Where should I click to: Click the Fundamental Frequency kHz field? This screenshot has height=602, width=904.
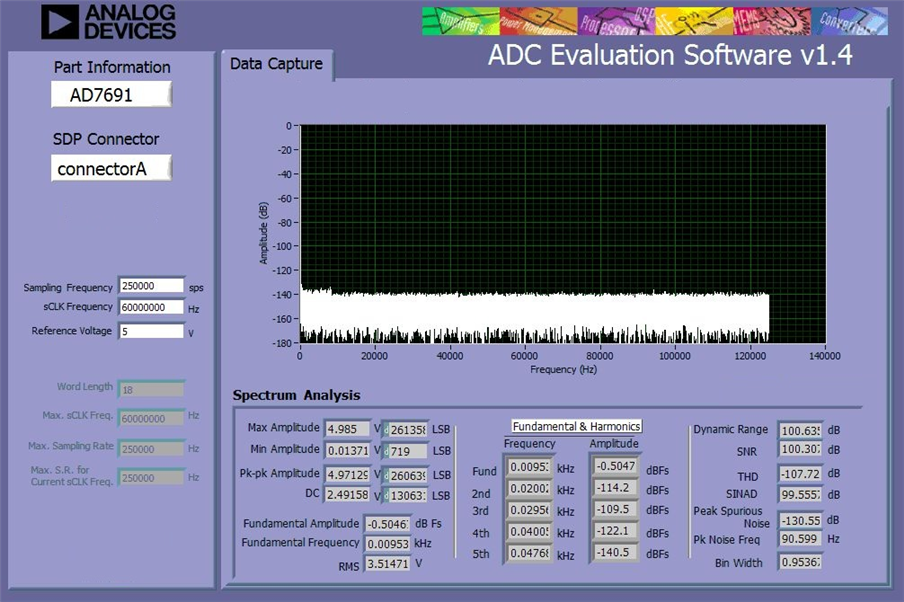(387, 544)
